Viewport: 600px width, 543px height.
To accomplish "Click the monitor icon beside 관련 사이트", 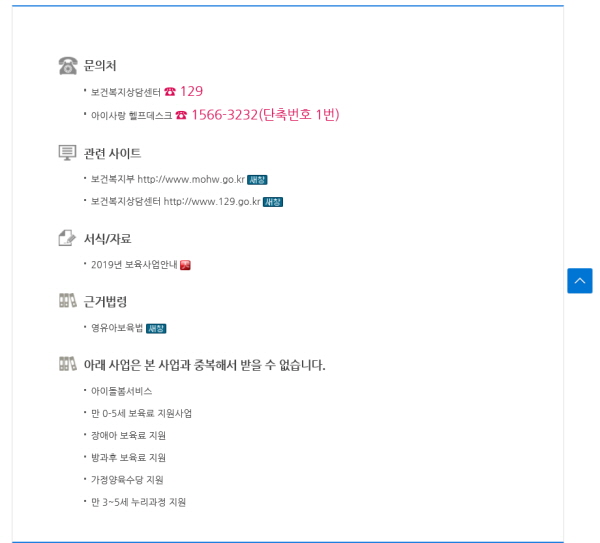I will [67, 153].
